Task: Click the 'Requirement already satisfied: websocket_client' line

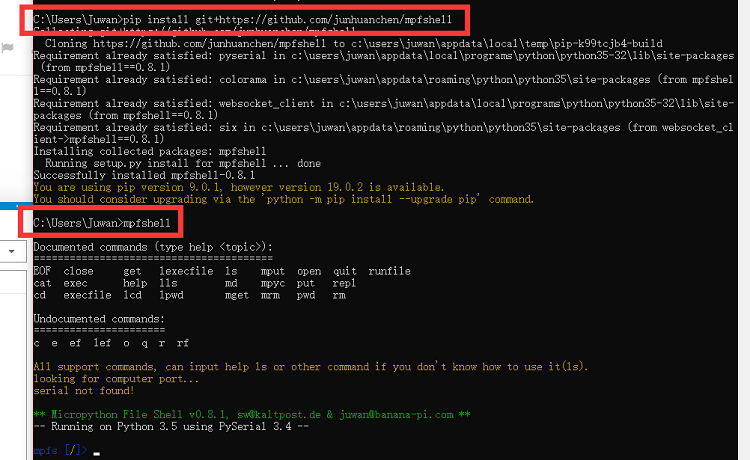Action: tap(384, 110)
